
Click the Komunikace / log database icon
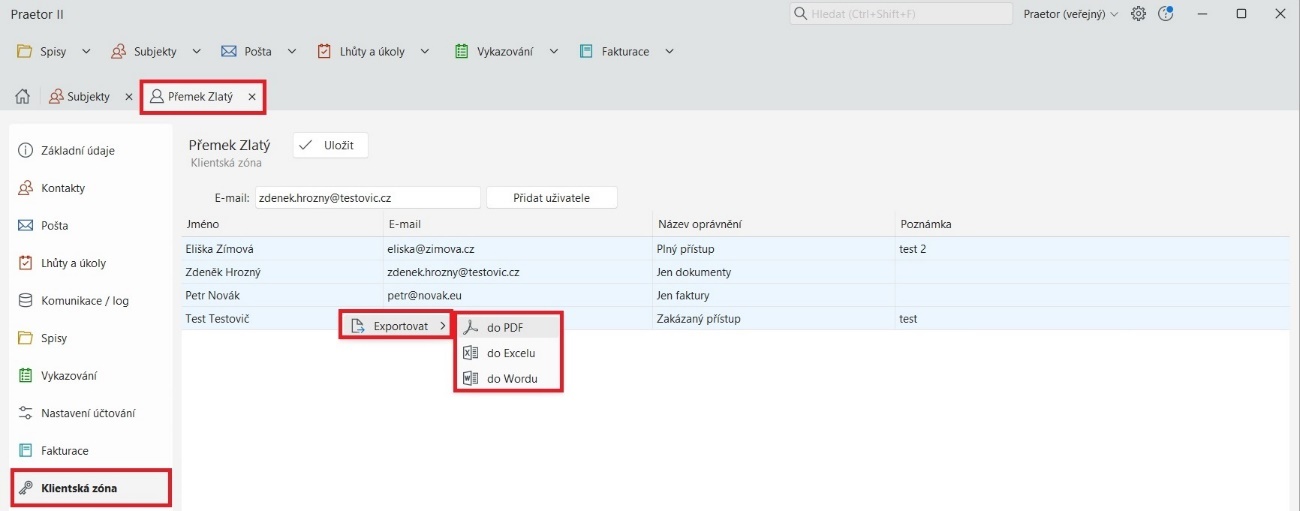coord(26,301)
